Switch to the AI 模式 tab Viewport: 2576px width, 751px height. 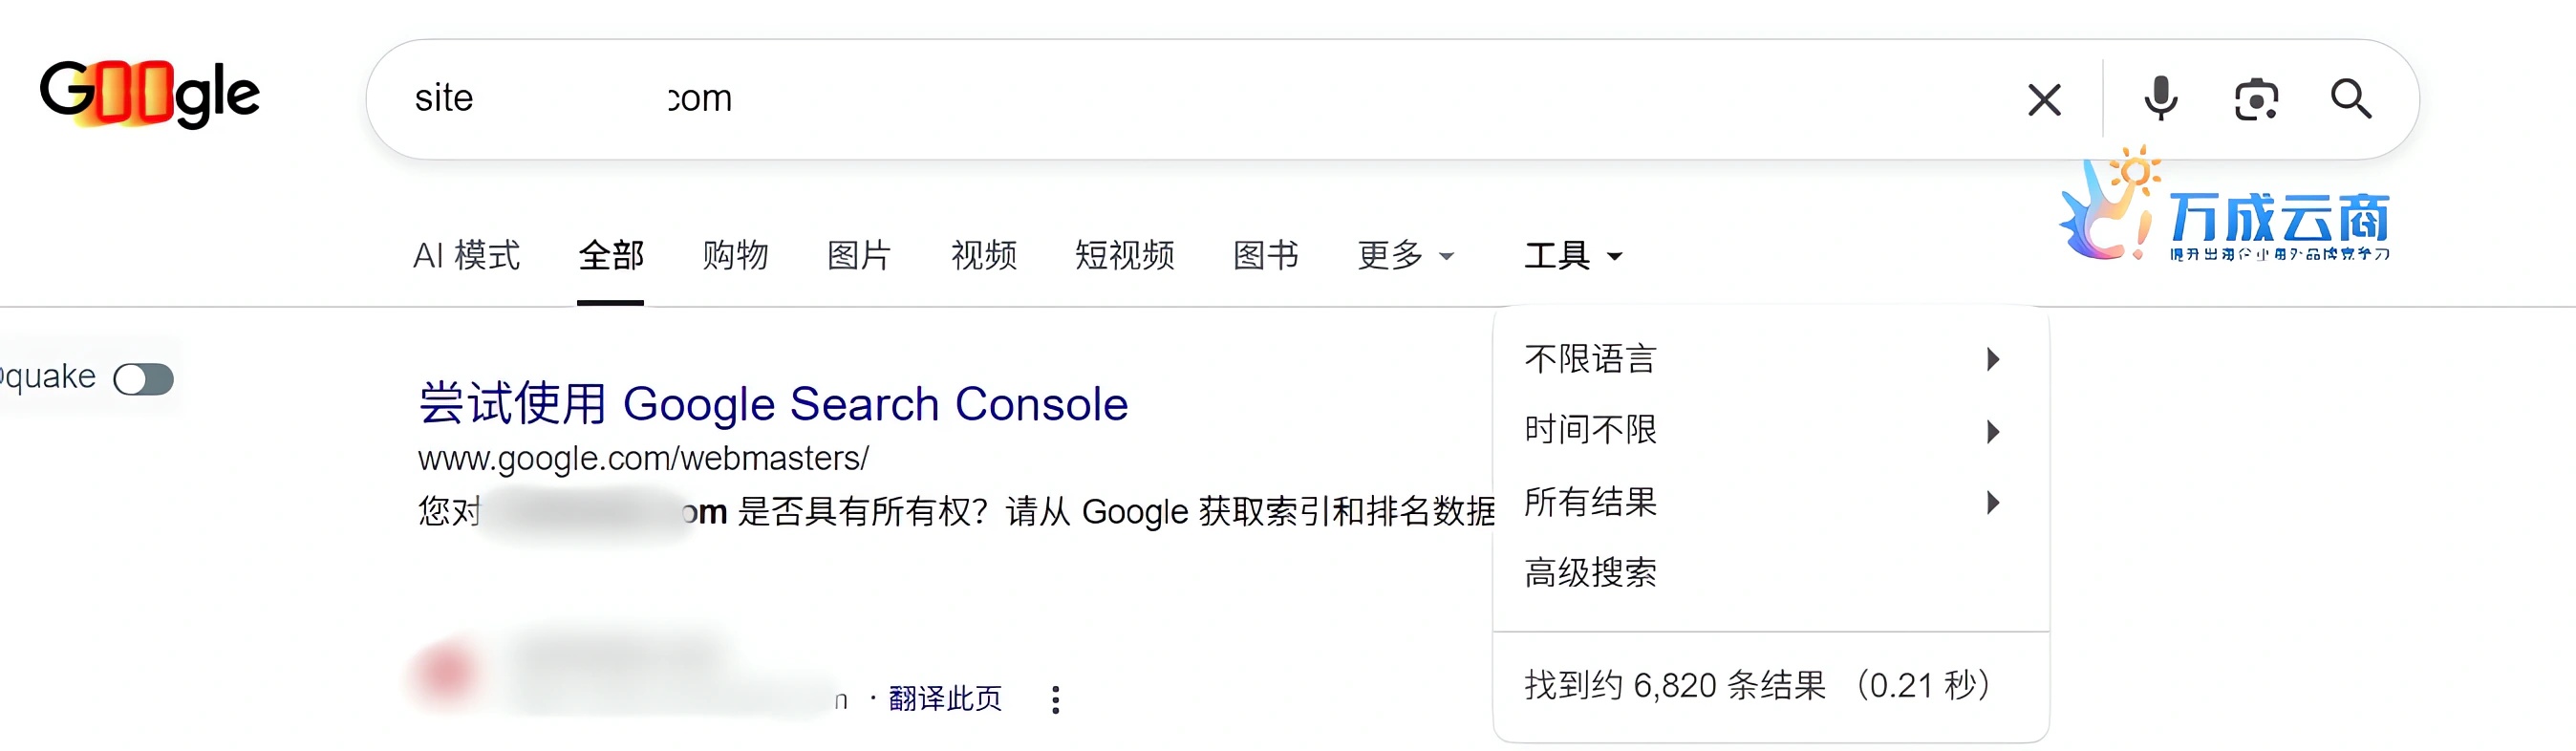(466, 255)
